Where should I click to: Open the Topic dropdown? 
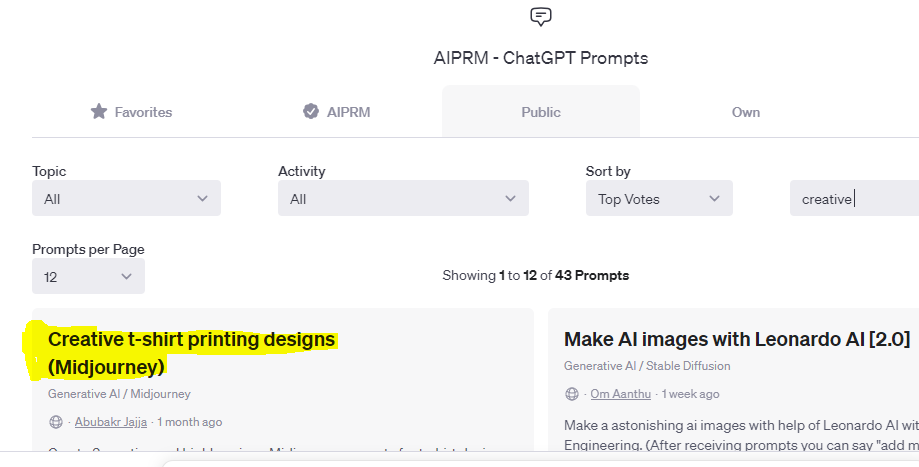tap(127, 198)
